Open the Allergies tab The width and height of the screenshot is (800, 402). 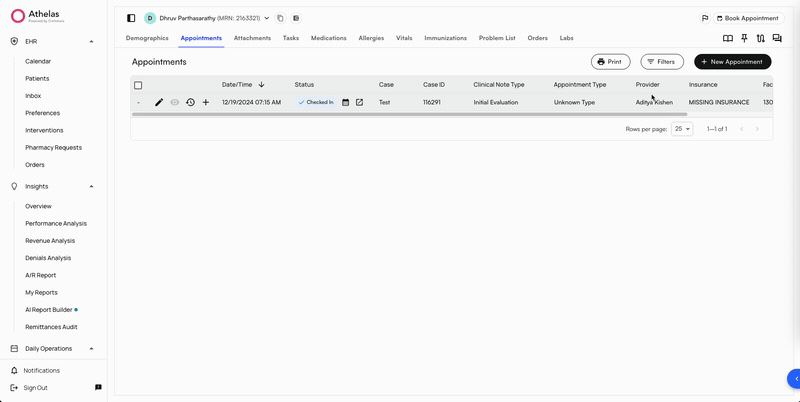click(x=371, y=38)
